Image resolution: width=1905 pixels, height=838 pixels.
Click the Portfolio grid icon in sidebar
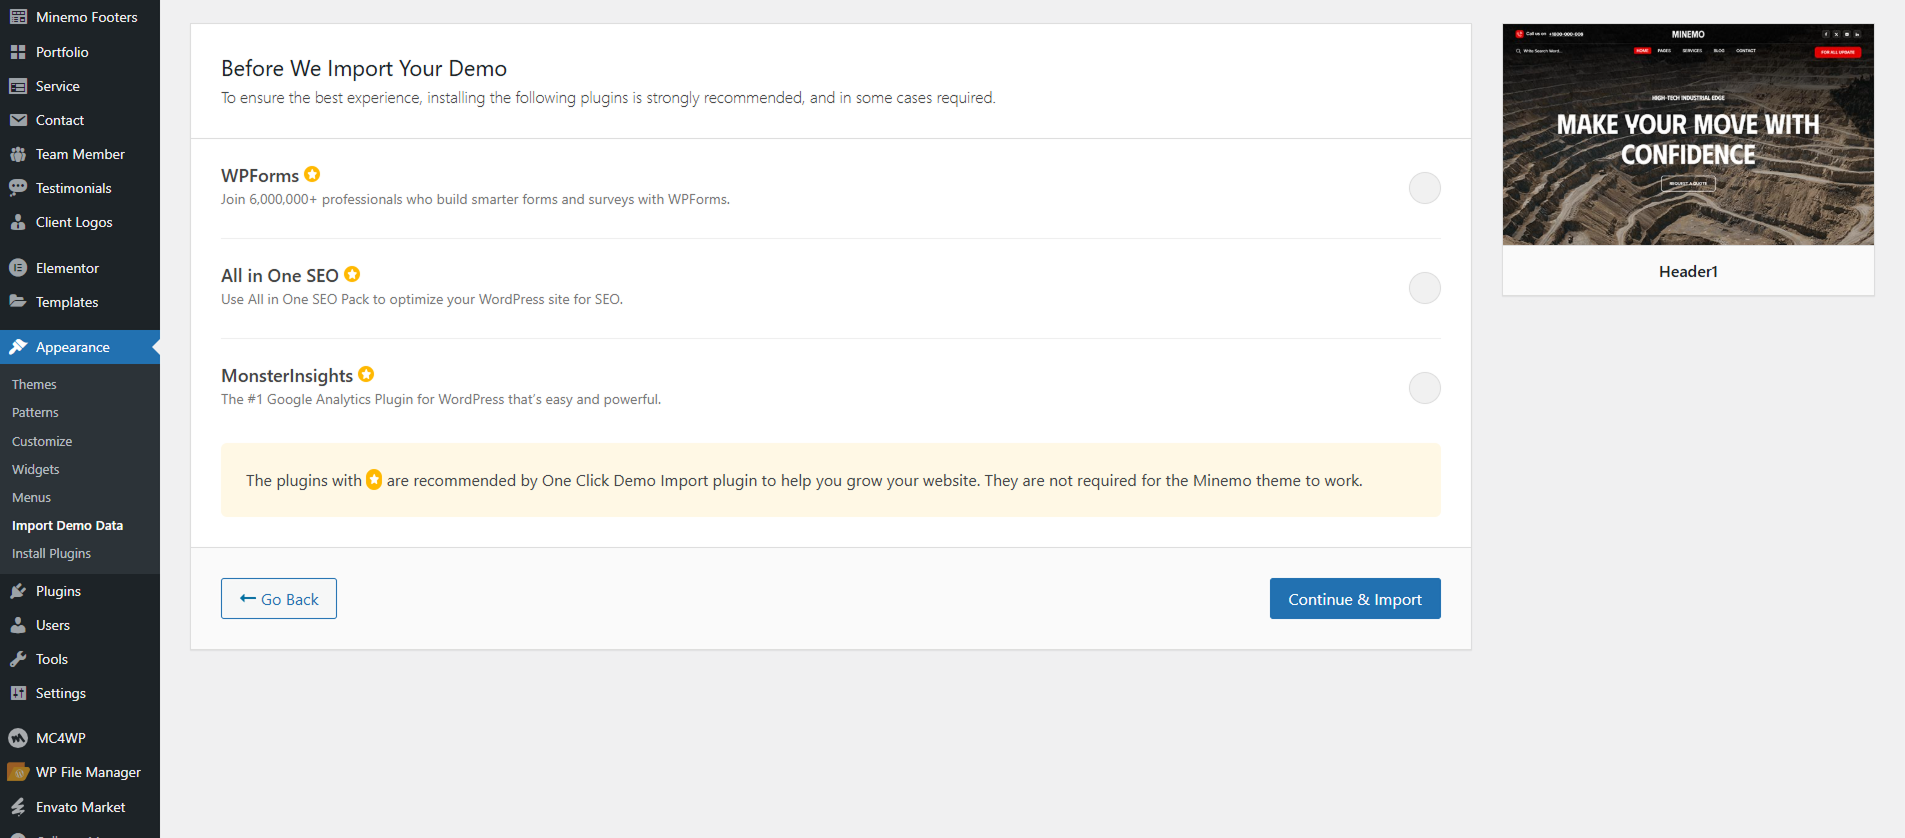(x=18, y=52)
